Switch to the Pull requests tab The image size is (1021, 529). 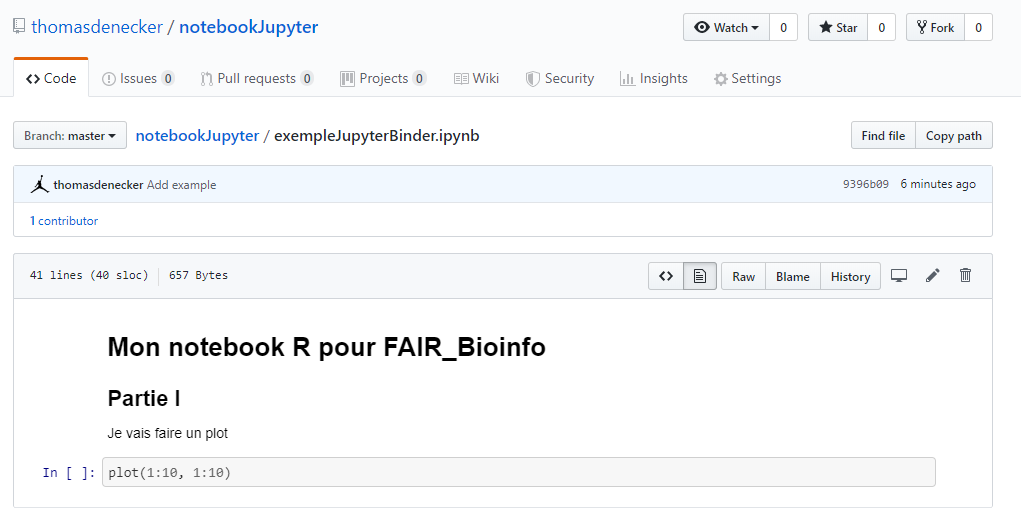pos(257,78)
